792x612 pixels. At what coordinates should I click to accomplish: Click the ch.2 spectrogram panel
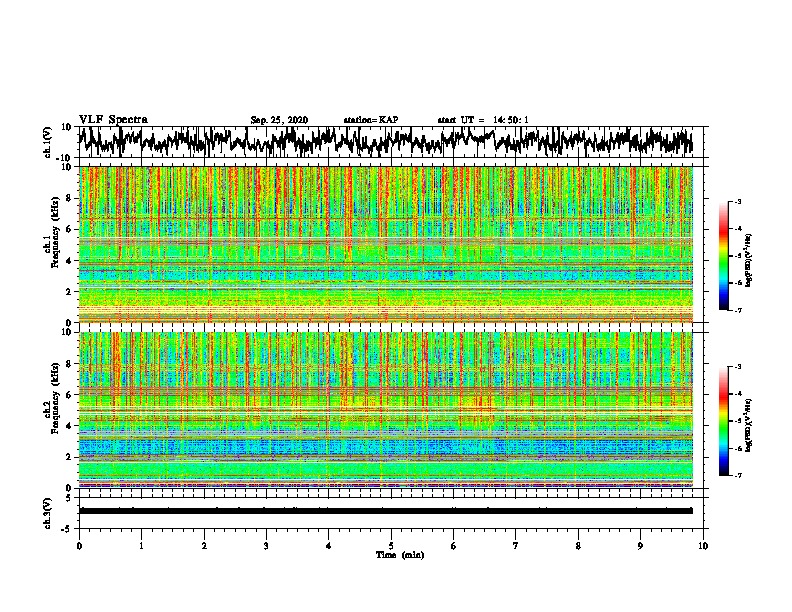385,410
